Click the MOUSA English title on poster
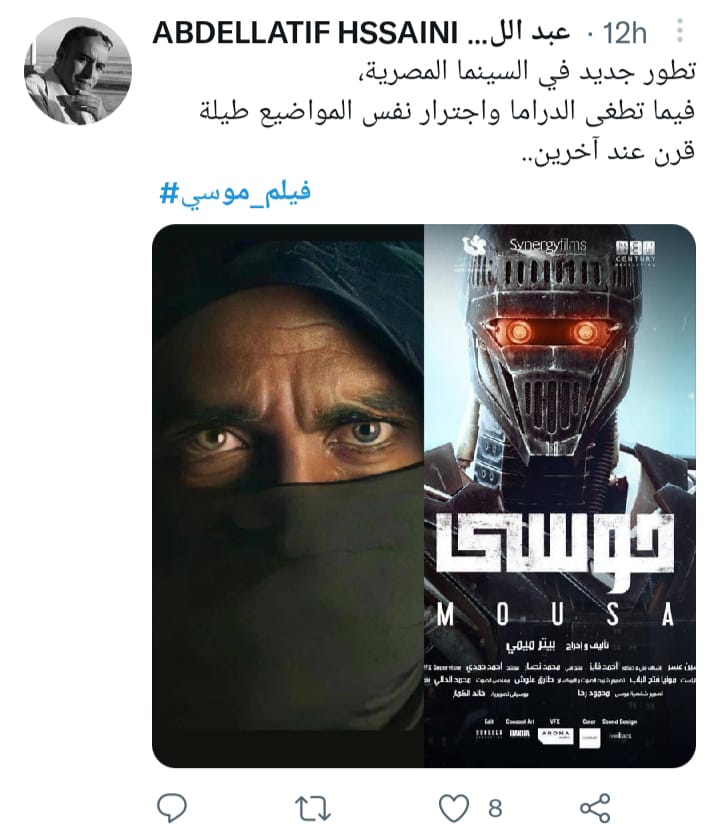720x837 pixels. coord(555,615)
